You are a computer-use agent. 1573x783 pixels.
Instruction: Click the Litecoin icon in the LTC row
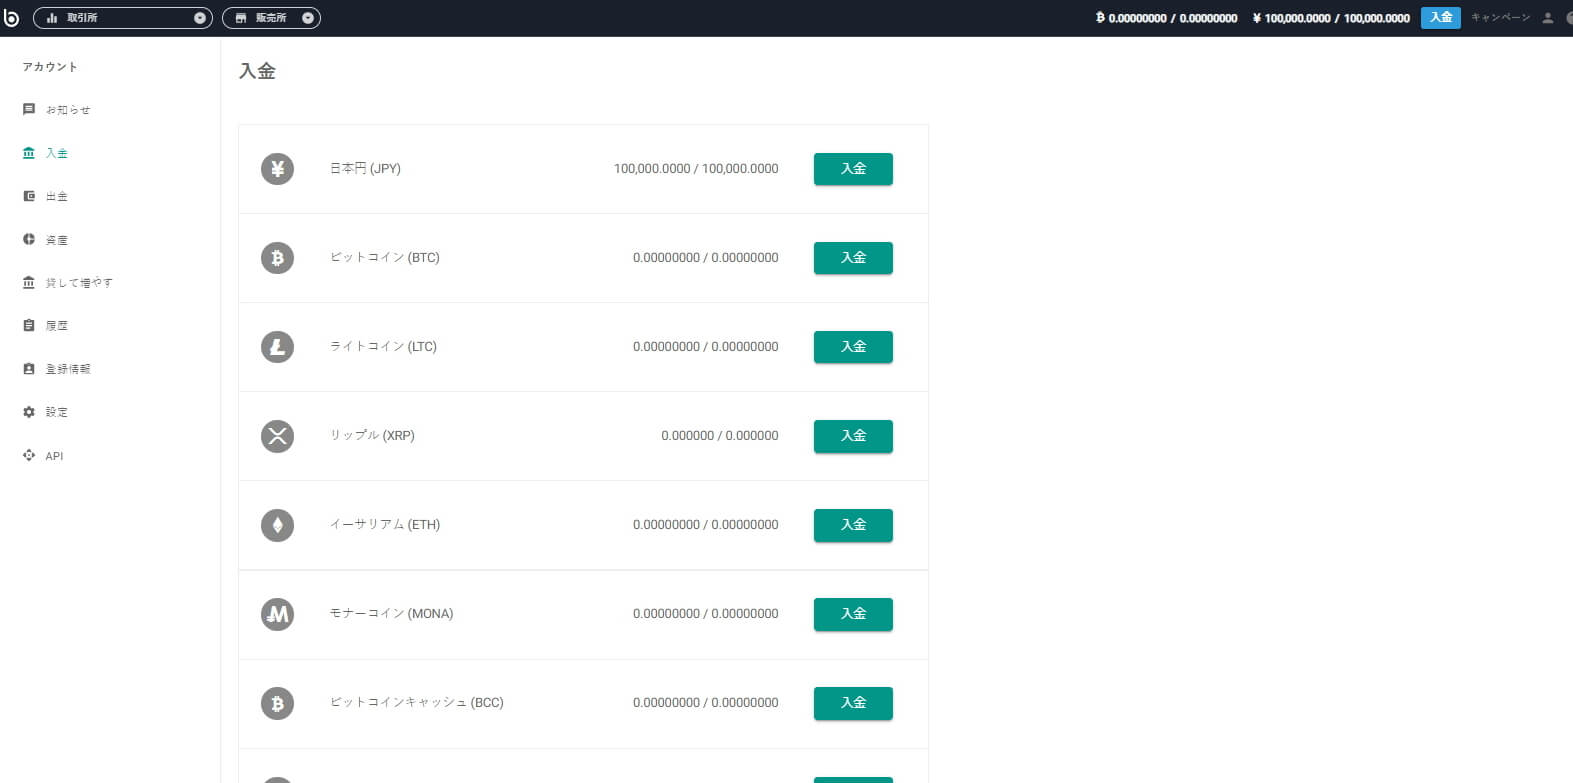[278, 347]
